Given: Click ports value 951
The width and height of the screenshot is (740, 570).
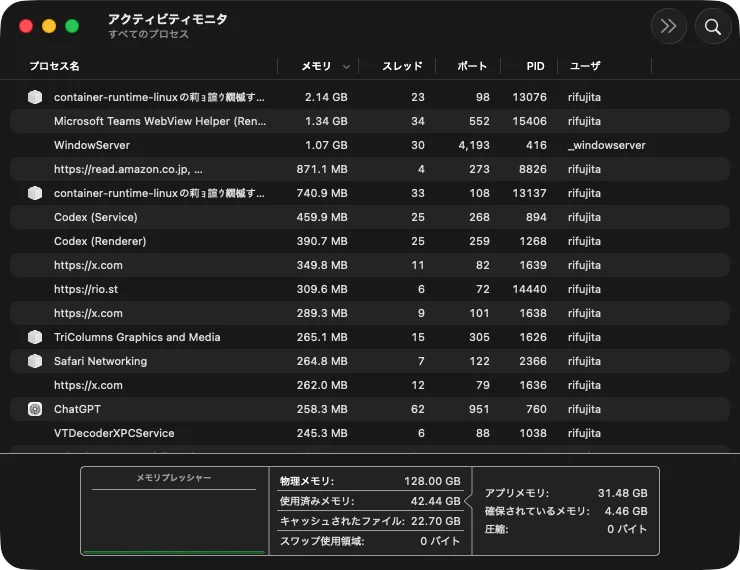Looking at the screenshot, I should pyautogui.click(x=479, y=409).
